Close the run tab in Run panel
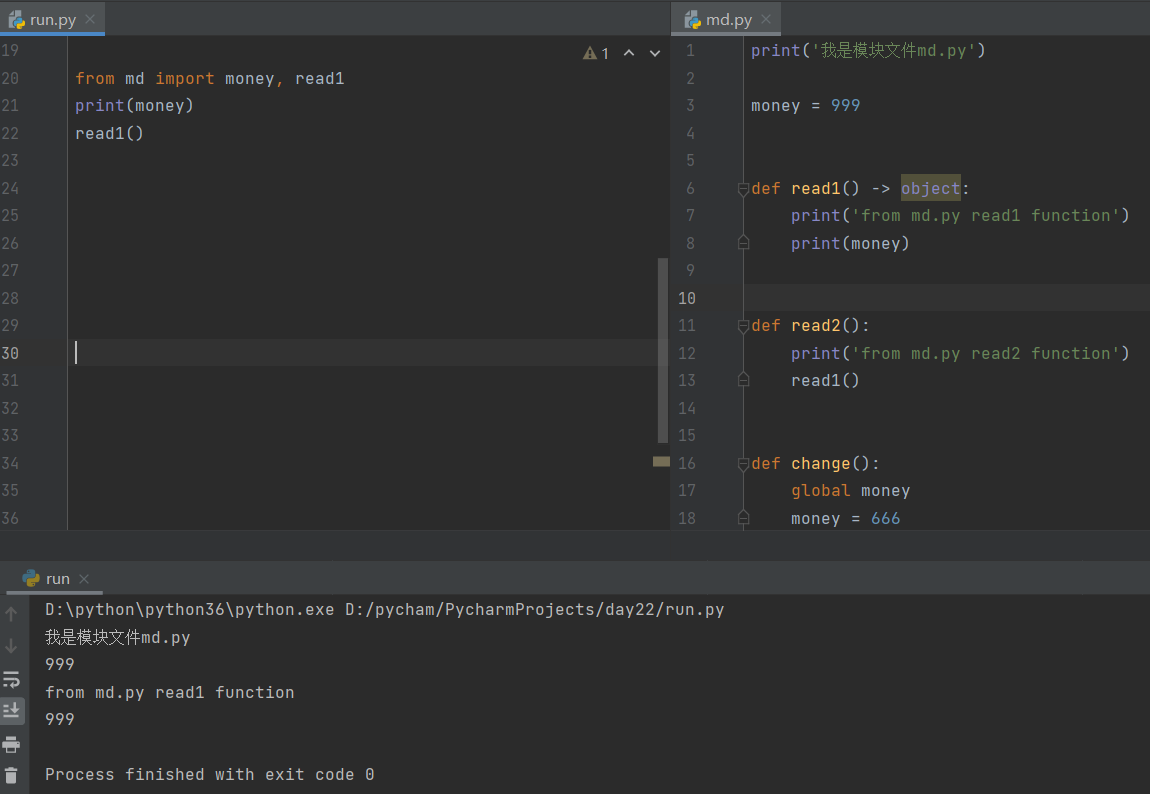This screenshot has width=1150, height=794. click(x=84, y=578)
